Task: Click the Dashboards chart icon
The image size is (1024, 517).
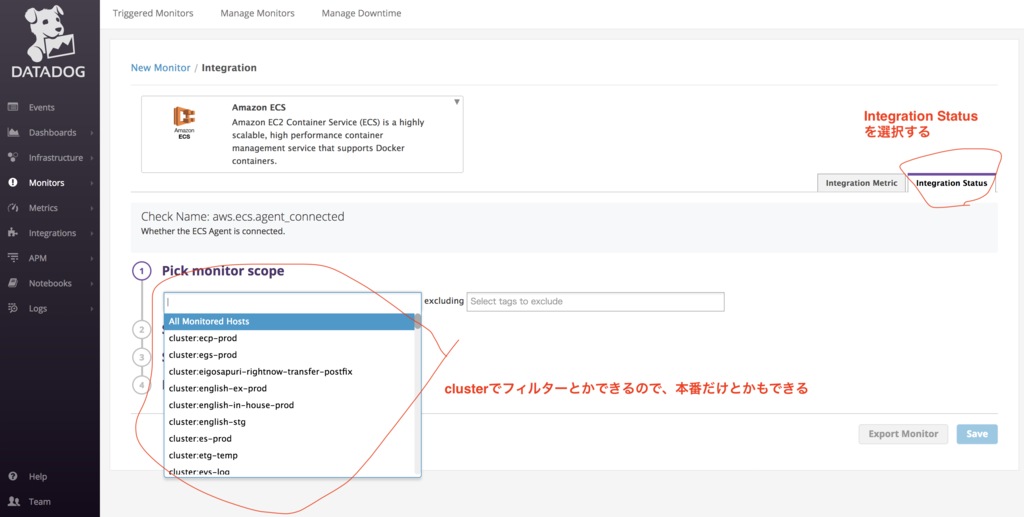Action: [x=13, y=133]
